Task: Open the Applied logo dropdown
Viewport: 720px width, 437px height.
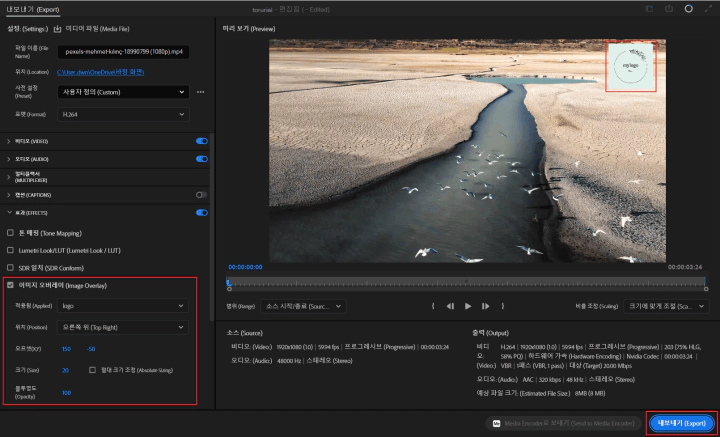Action: coord(123,306)
